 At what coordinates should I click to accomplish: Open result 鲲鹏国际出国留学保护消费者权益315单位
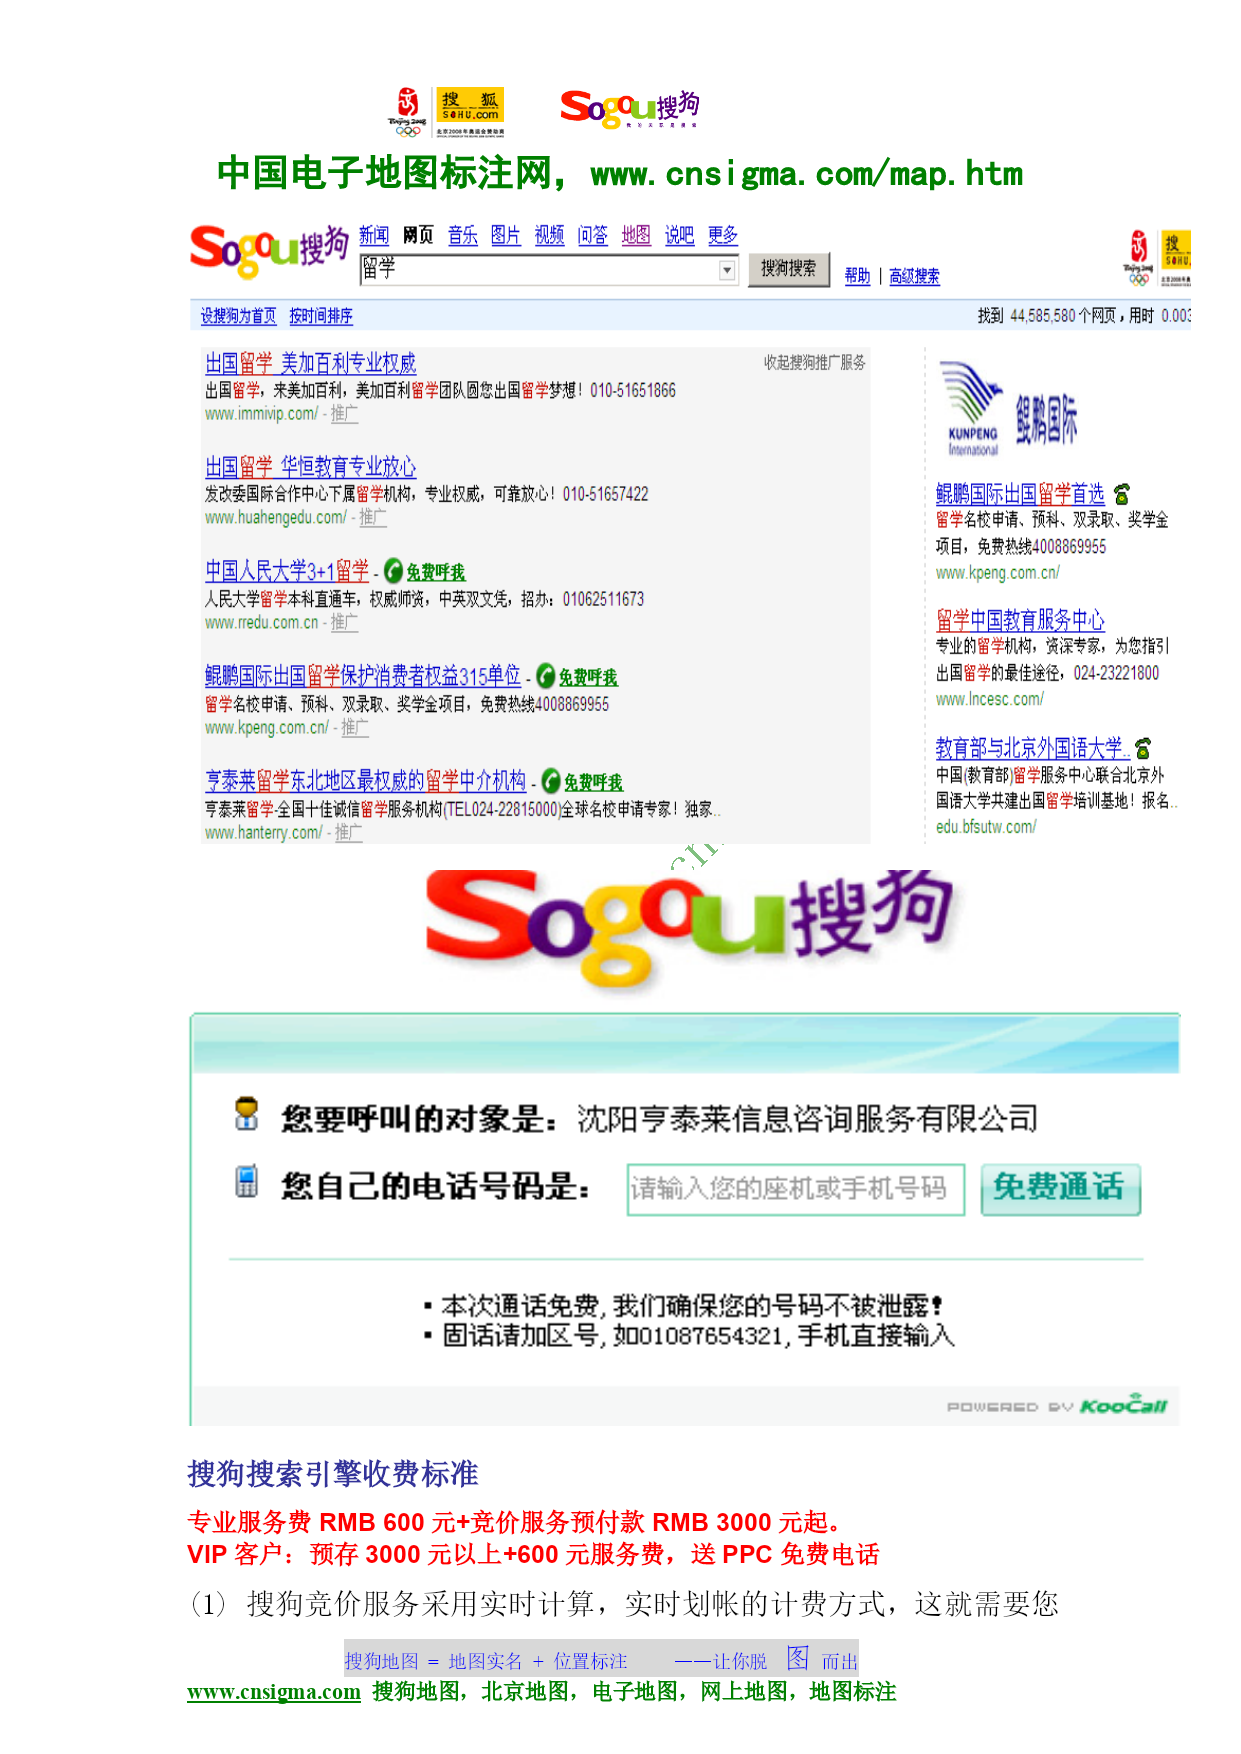363,676
